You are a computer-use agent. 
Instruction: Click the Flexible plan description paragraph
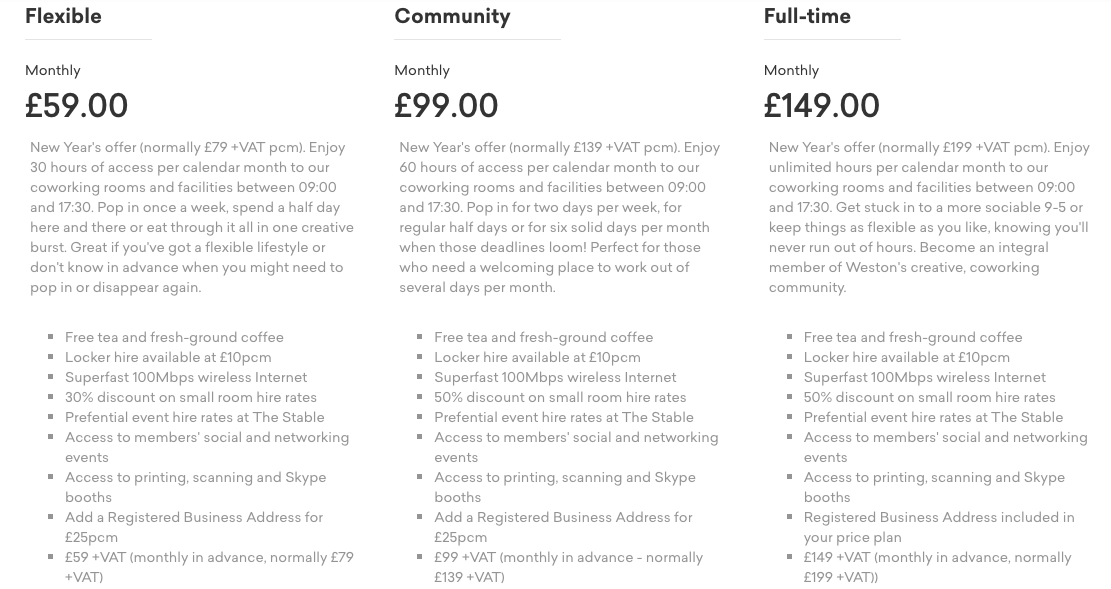click(x=191, y=217)
